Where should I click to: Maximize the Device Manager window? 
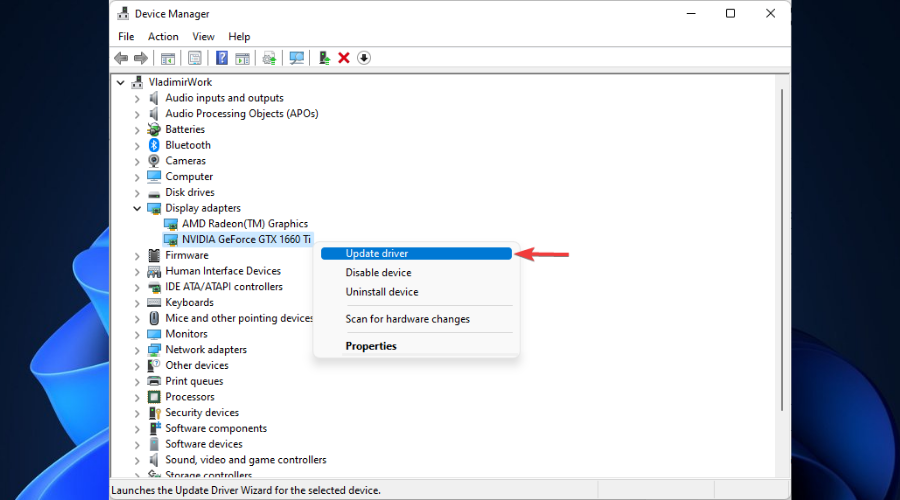(730, 13)
